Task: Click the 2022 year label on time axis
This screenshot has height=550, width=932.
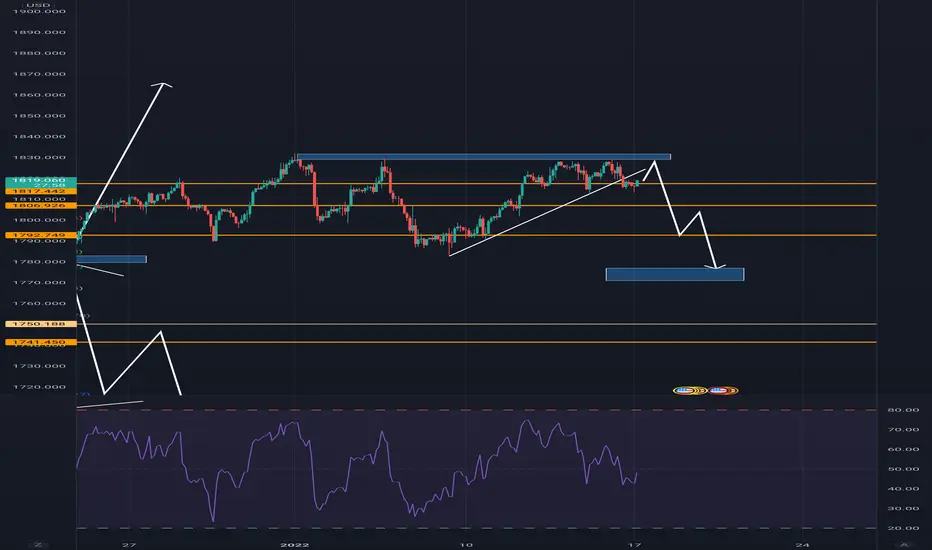Action: tap(295, 545)
